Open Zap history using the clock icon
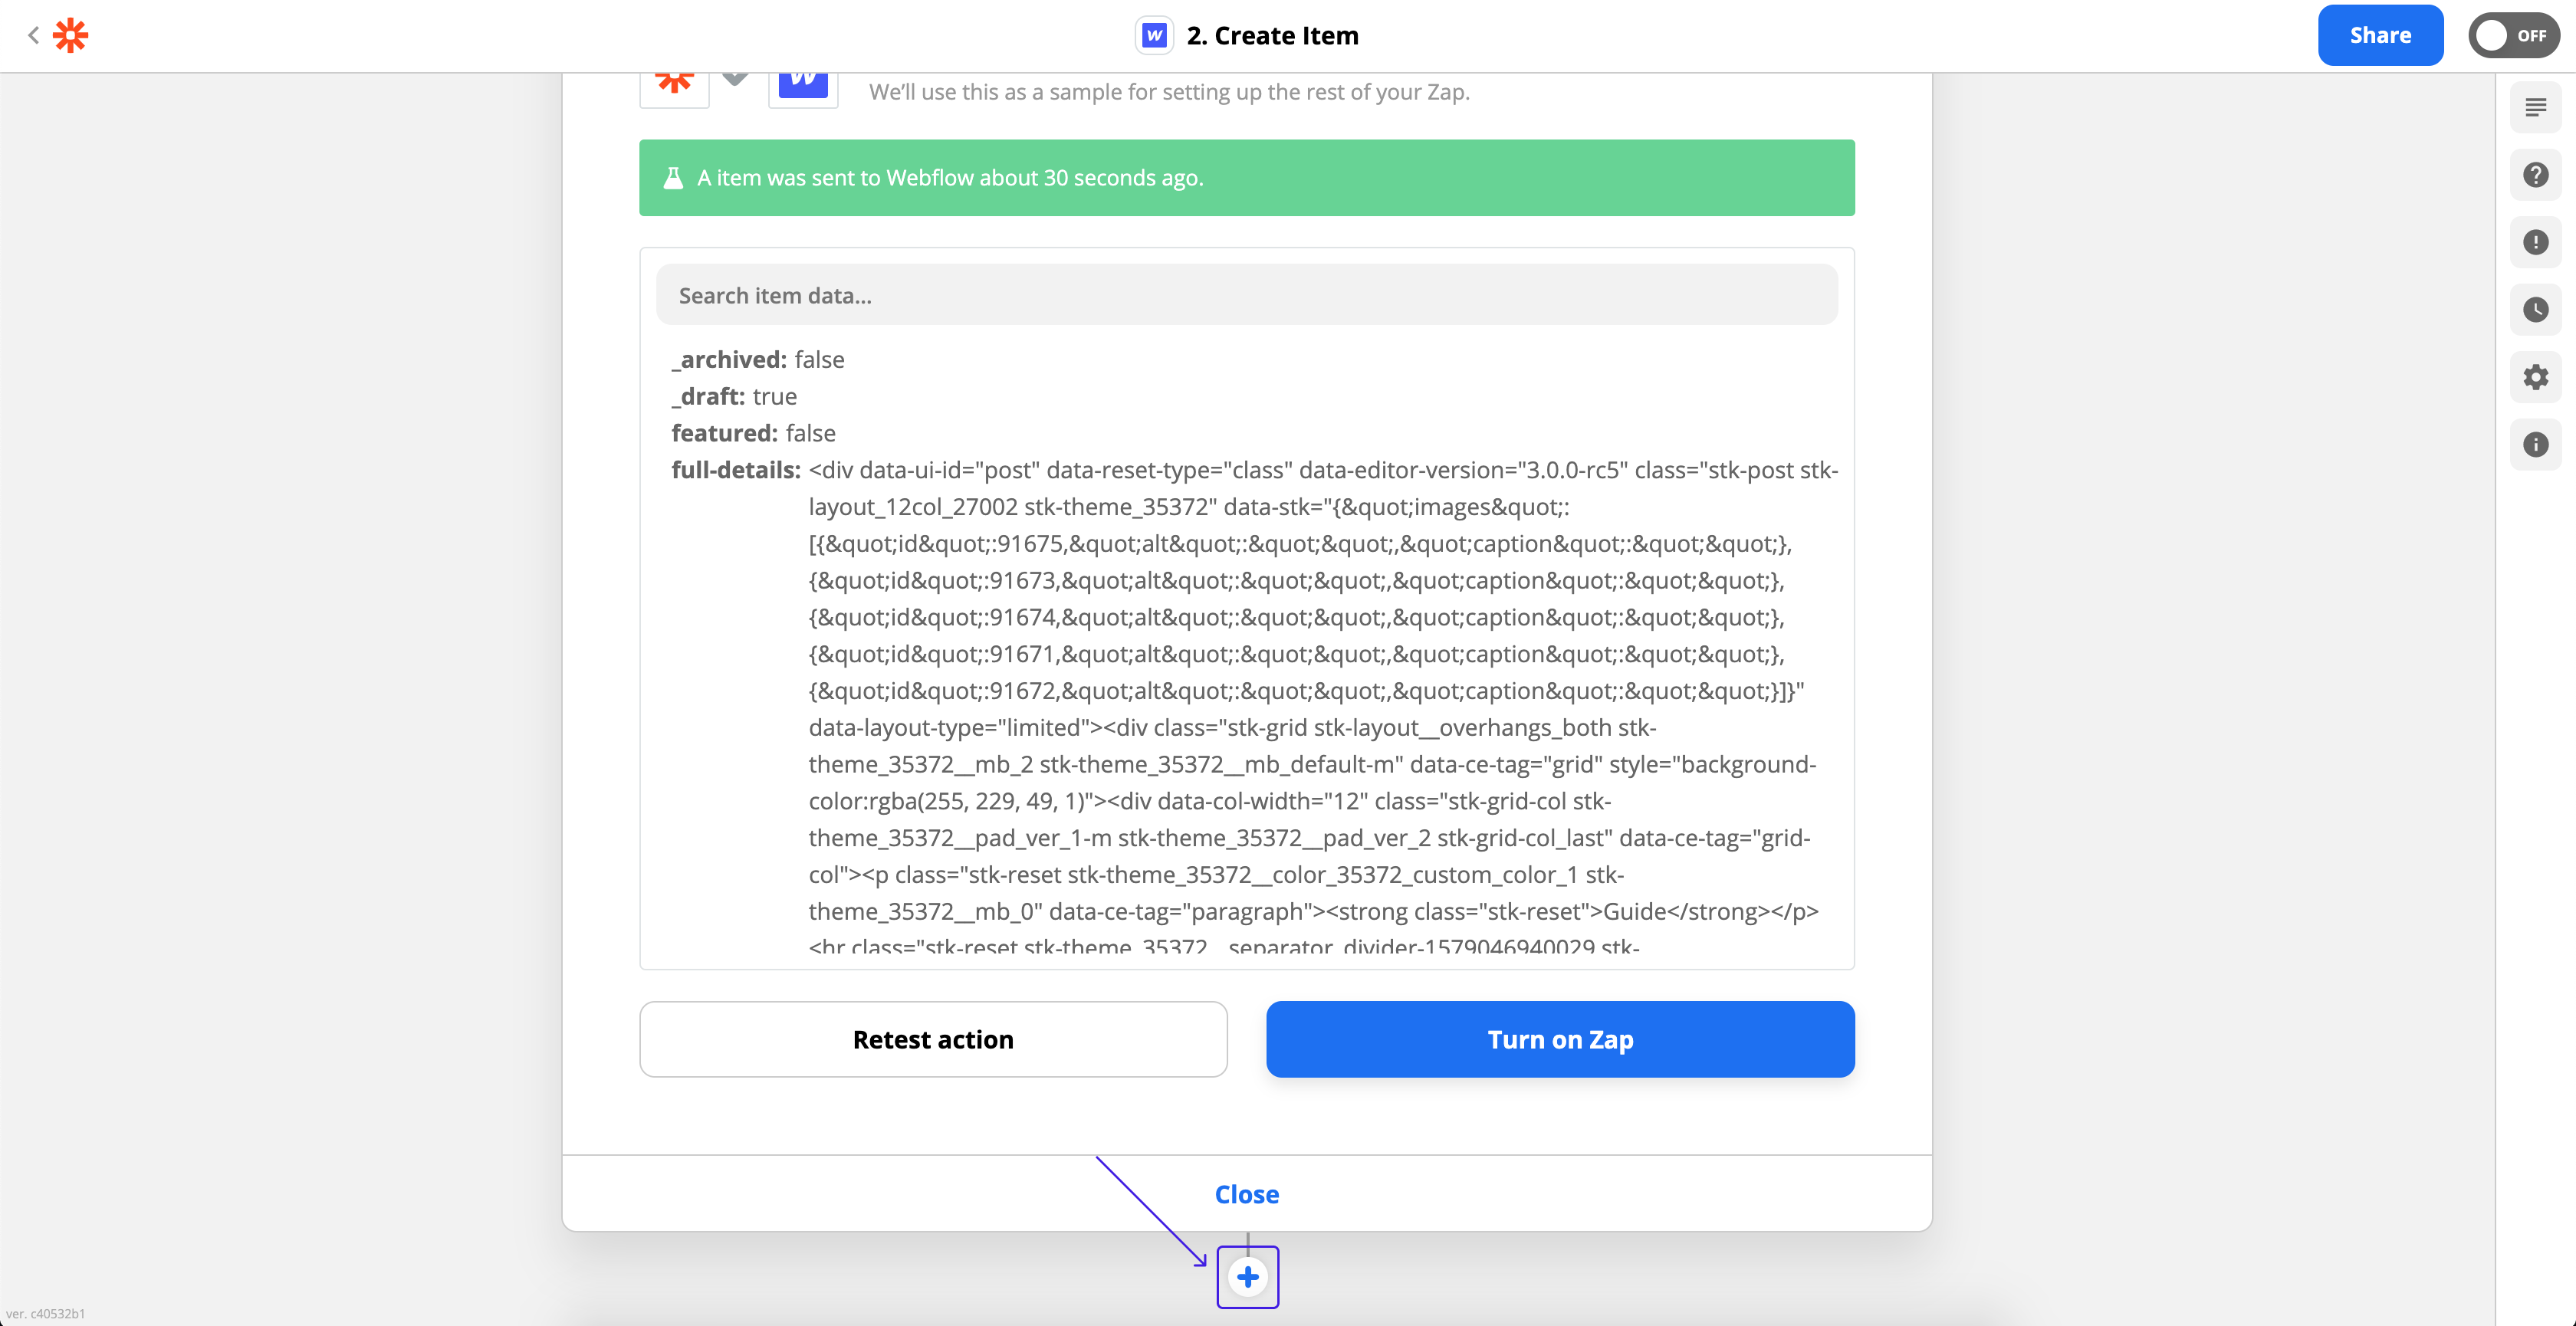This screenshot has height=1326, width=2576. coord(2537,310)
